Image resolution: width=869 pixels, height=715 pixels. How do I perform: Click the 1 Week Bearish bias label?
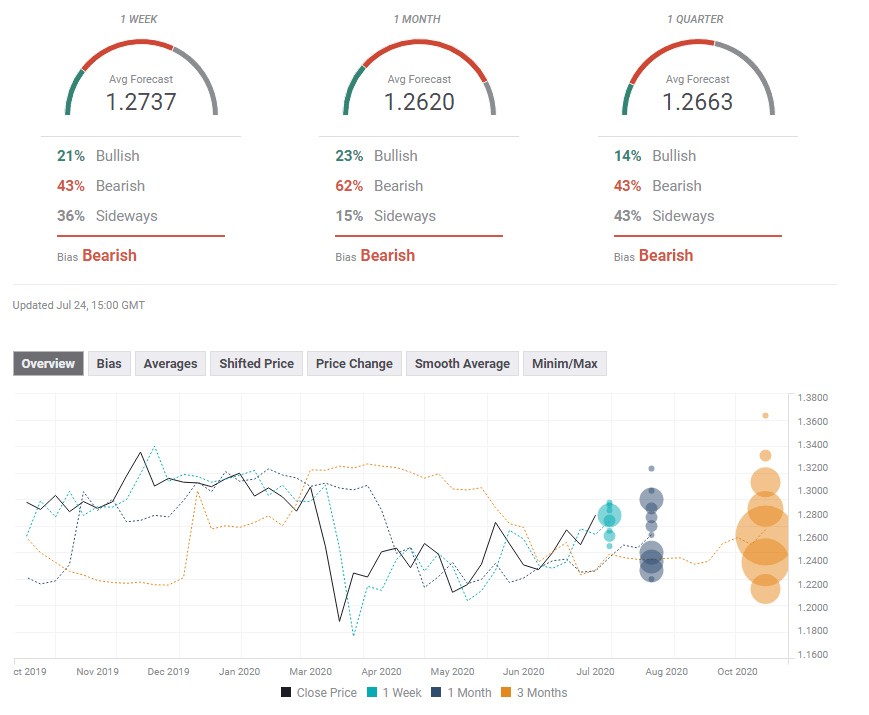coord(109,256)
